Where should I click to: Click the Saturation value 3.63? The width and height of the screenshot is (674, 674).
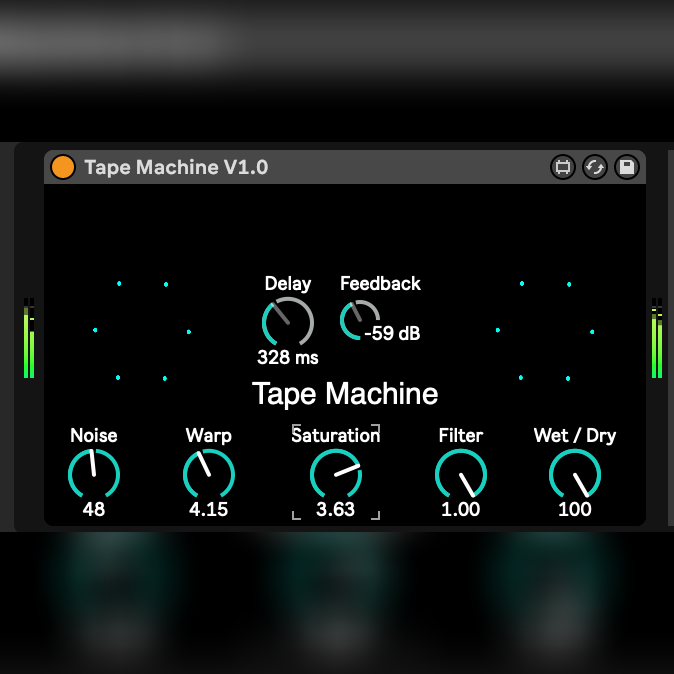pos(336,510)
